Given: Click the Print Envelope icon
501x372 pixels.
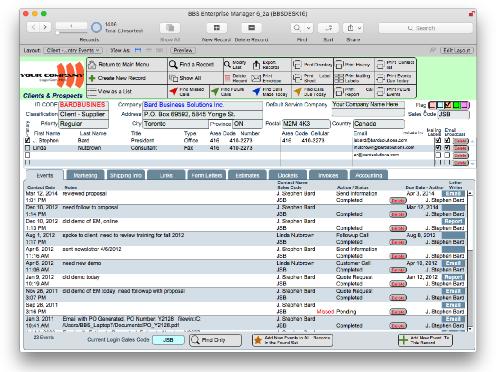Looking at the screenshot, I should coord(256,78).
